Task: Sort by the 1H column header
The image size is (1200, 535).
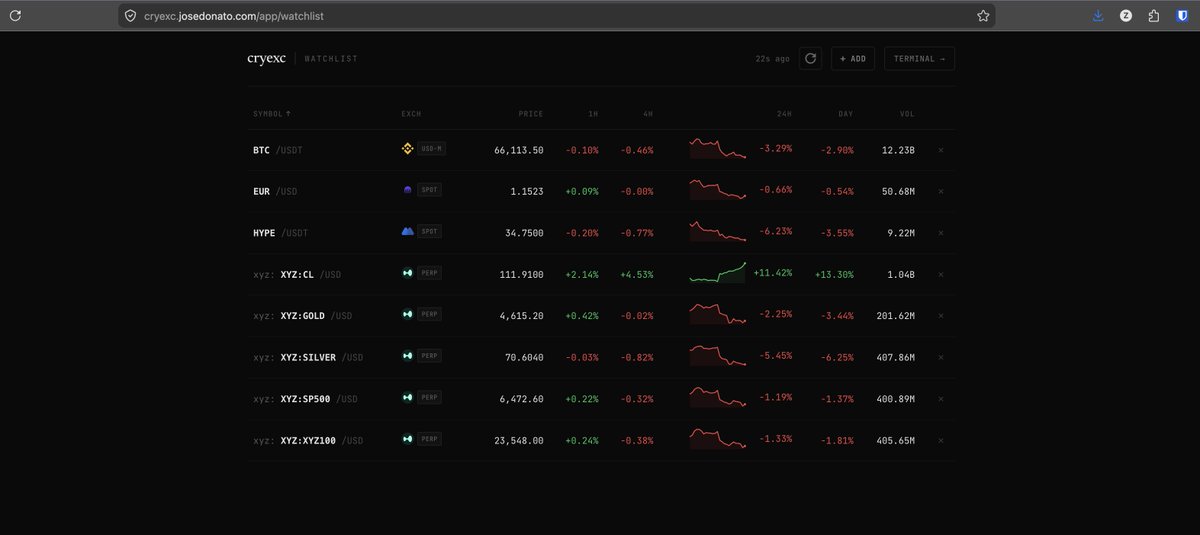Action: pyautogui.click(x=593, y=114)
